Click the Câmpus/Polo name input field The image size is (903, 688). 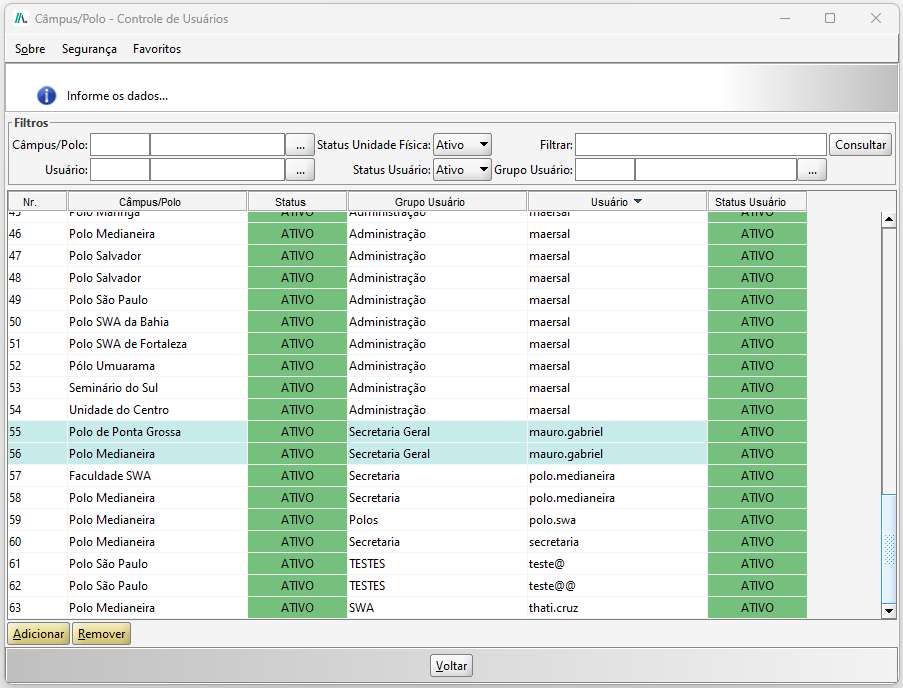click(x=217, y=145)
